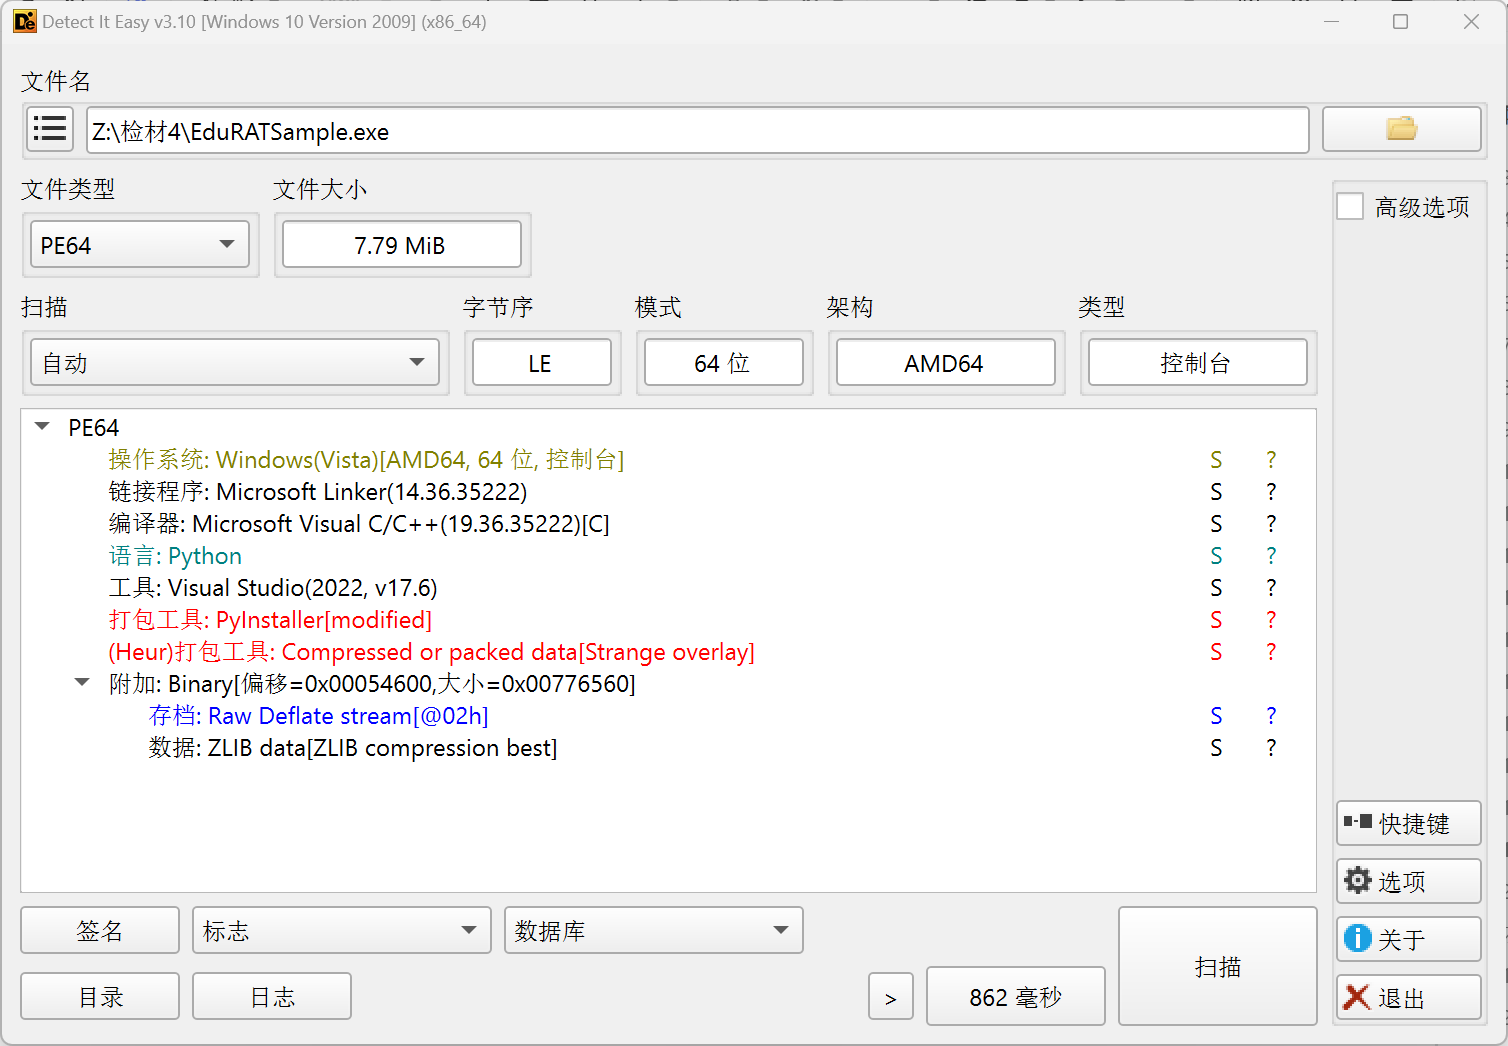The height and width of the screenshot is (1046, 1508).
Task: Click the ? link on the 操作系统 row
Action: [1271, 459]
